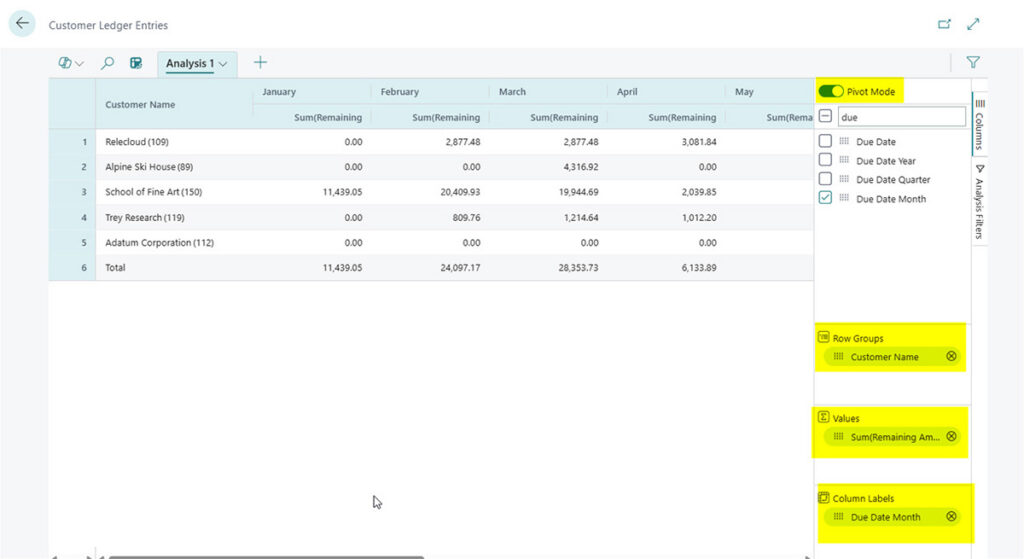
Task: Grab the Due Date Quarter drag handle
Action: [x=844, y=179]
